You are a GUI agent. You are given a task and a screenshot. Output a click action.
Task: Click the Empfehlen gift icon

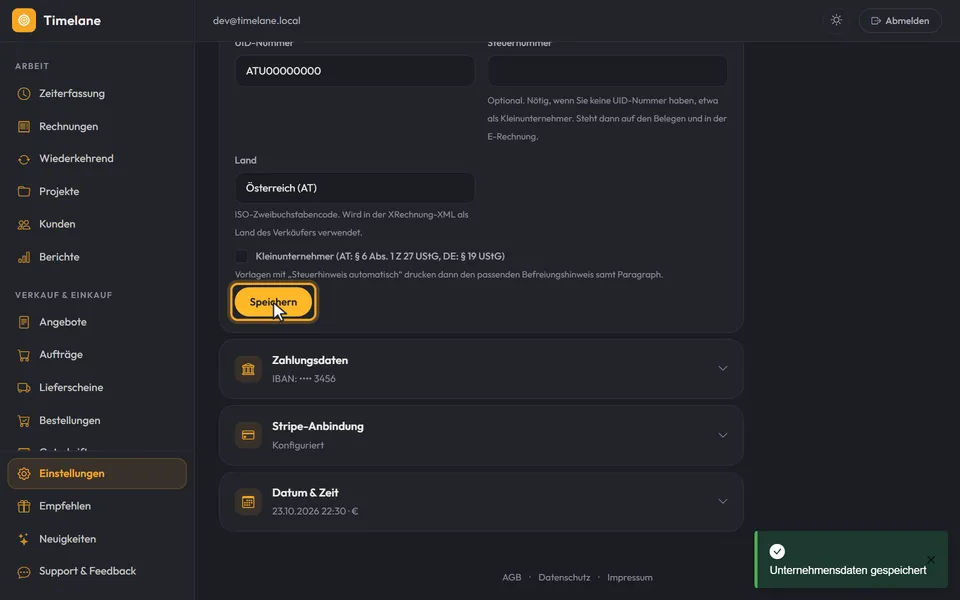tap(24, 506)
